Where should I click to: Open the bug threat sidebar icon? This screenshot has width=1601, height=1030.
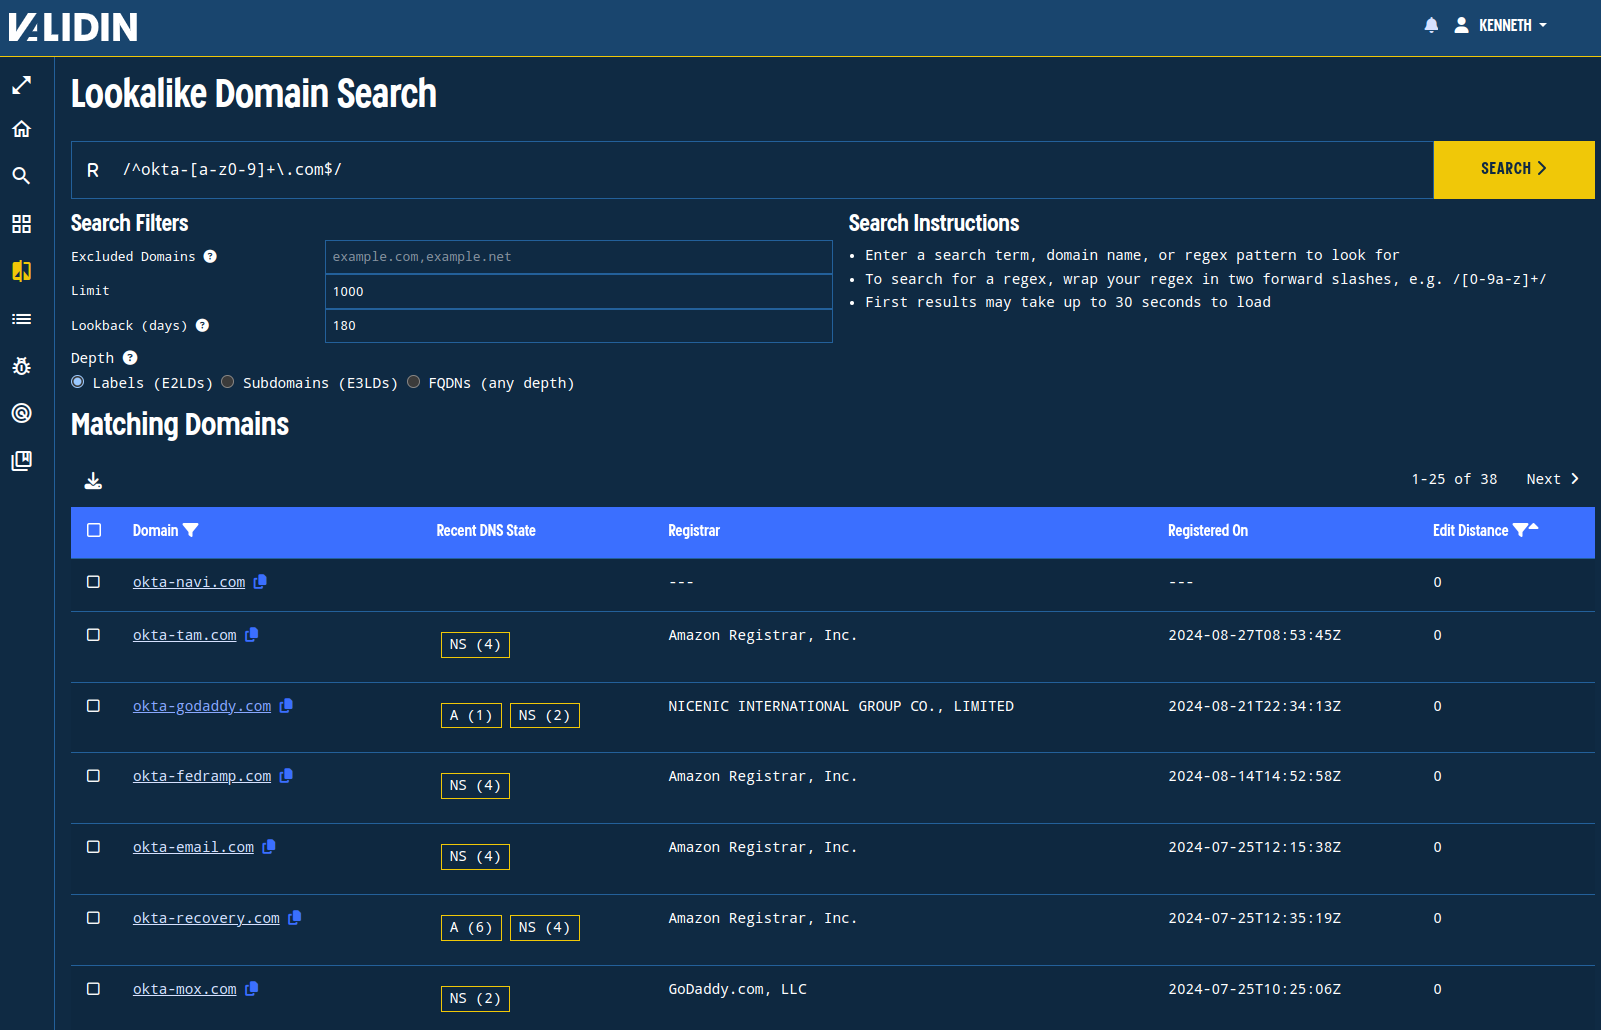click(x=21, y=366)
